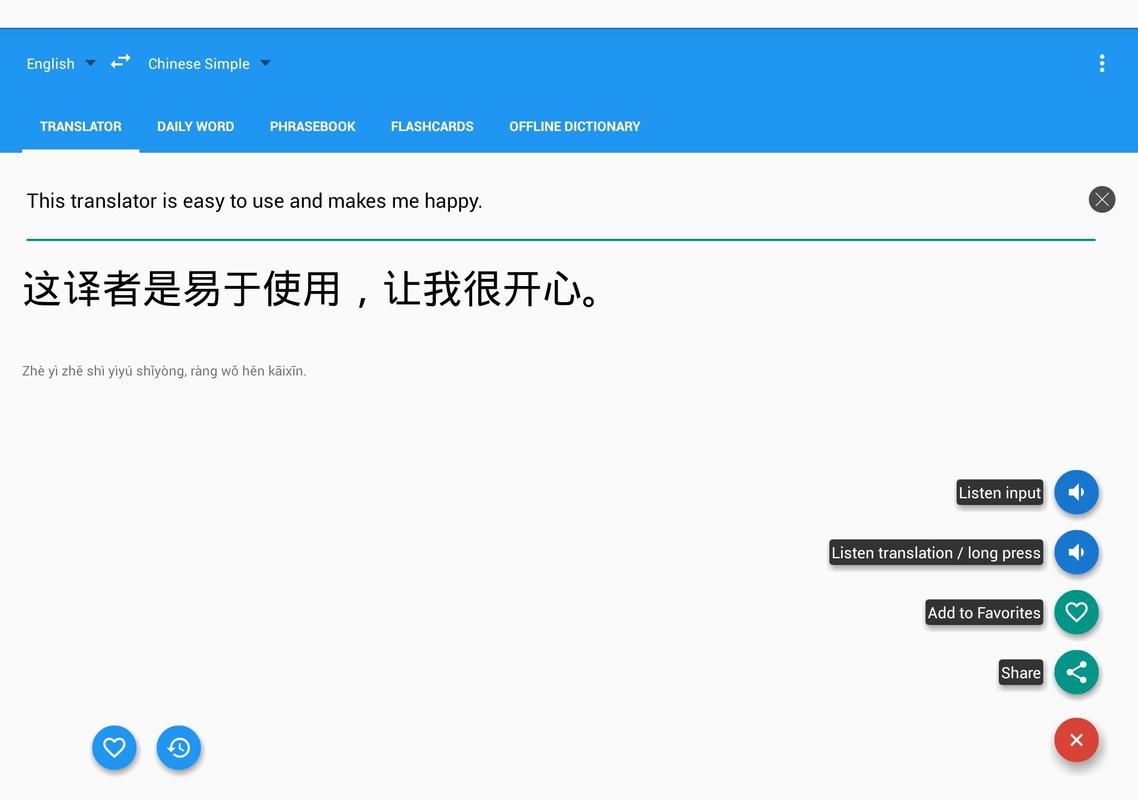The width and height of the screenshot is (1138, 800).
Task: Play the Listen translation speaker button
Action: [1076, 552]
